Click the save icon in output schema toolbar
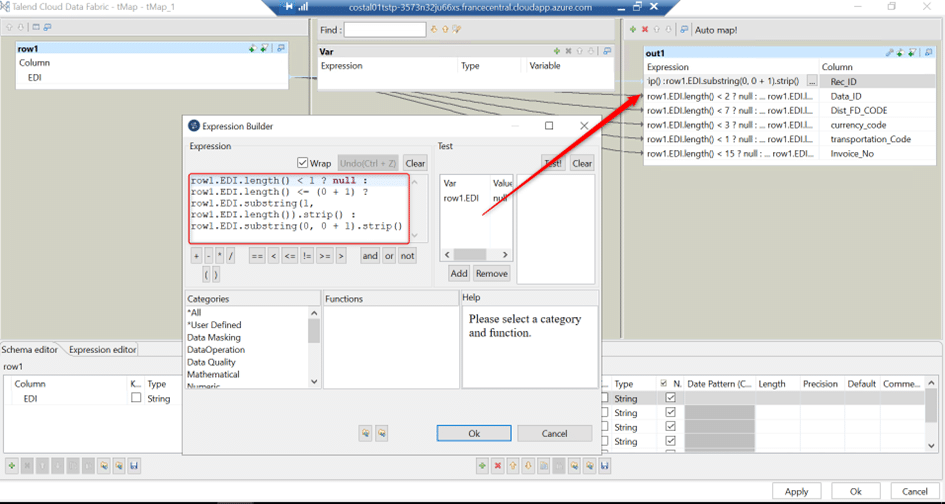 click(605, 466)
